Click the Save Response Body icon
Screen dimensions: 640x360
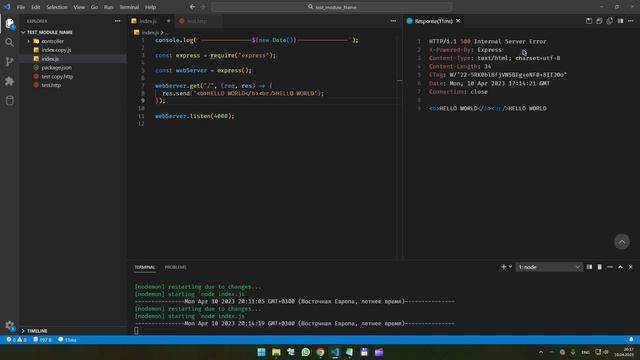[x=599, y=21]
